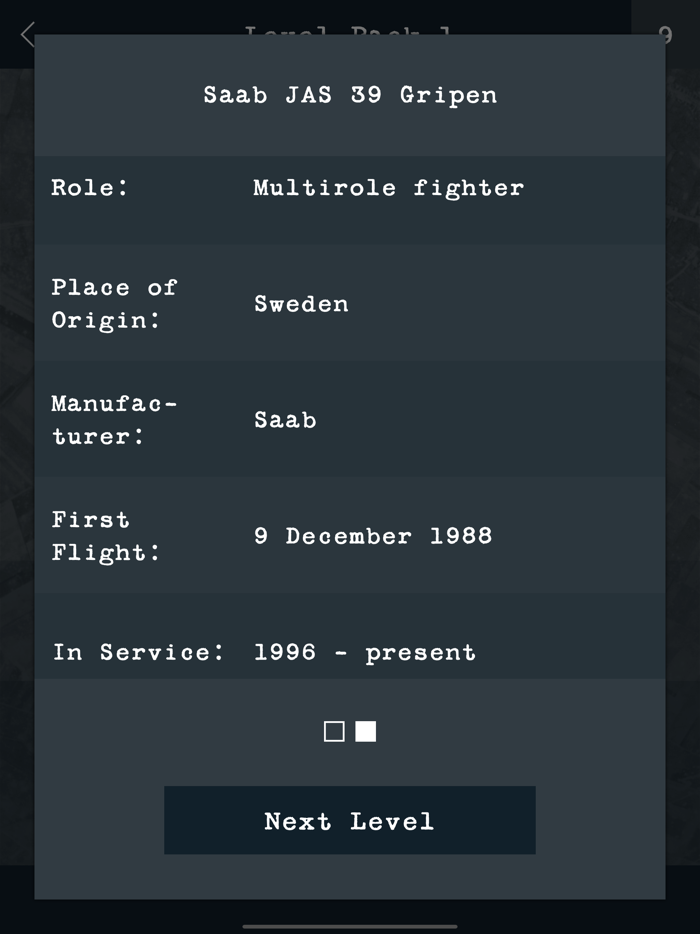The image size is (700, 934).
Task: Open the Saab JAS 39 Gripen title header
Action: coord(350,95)
